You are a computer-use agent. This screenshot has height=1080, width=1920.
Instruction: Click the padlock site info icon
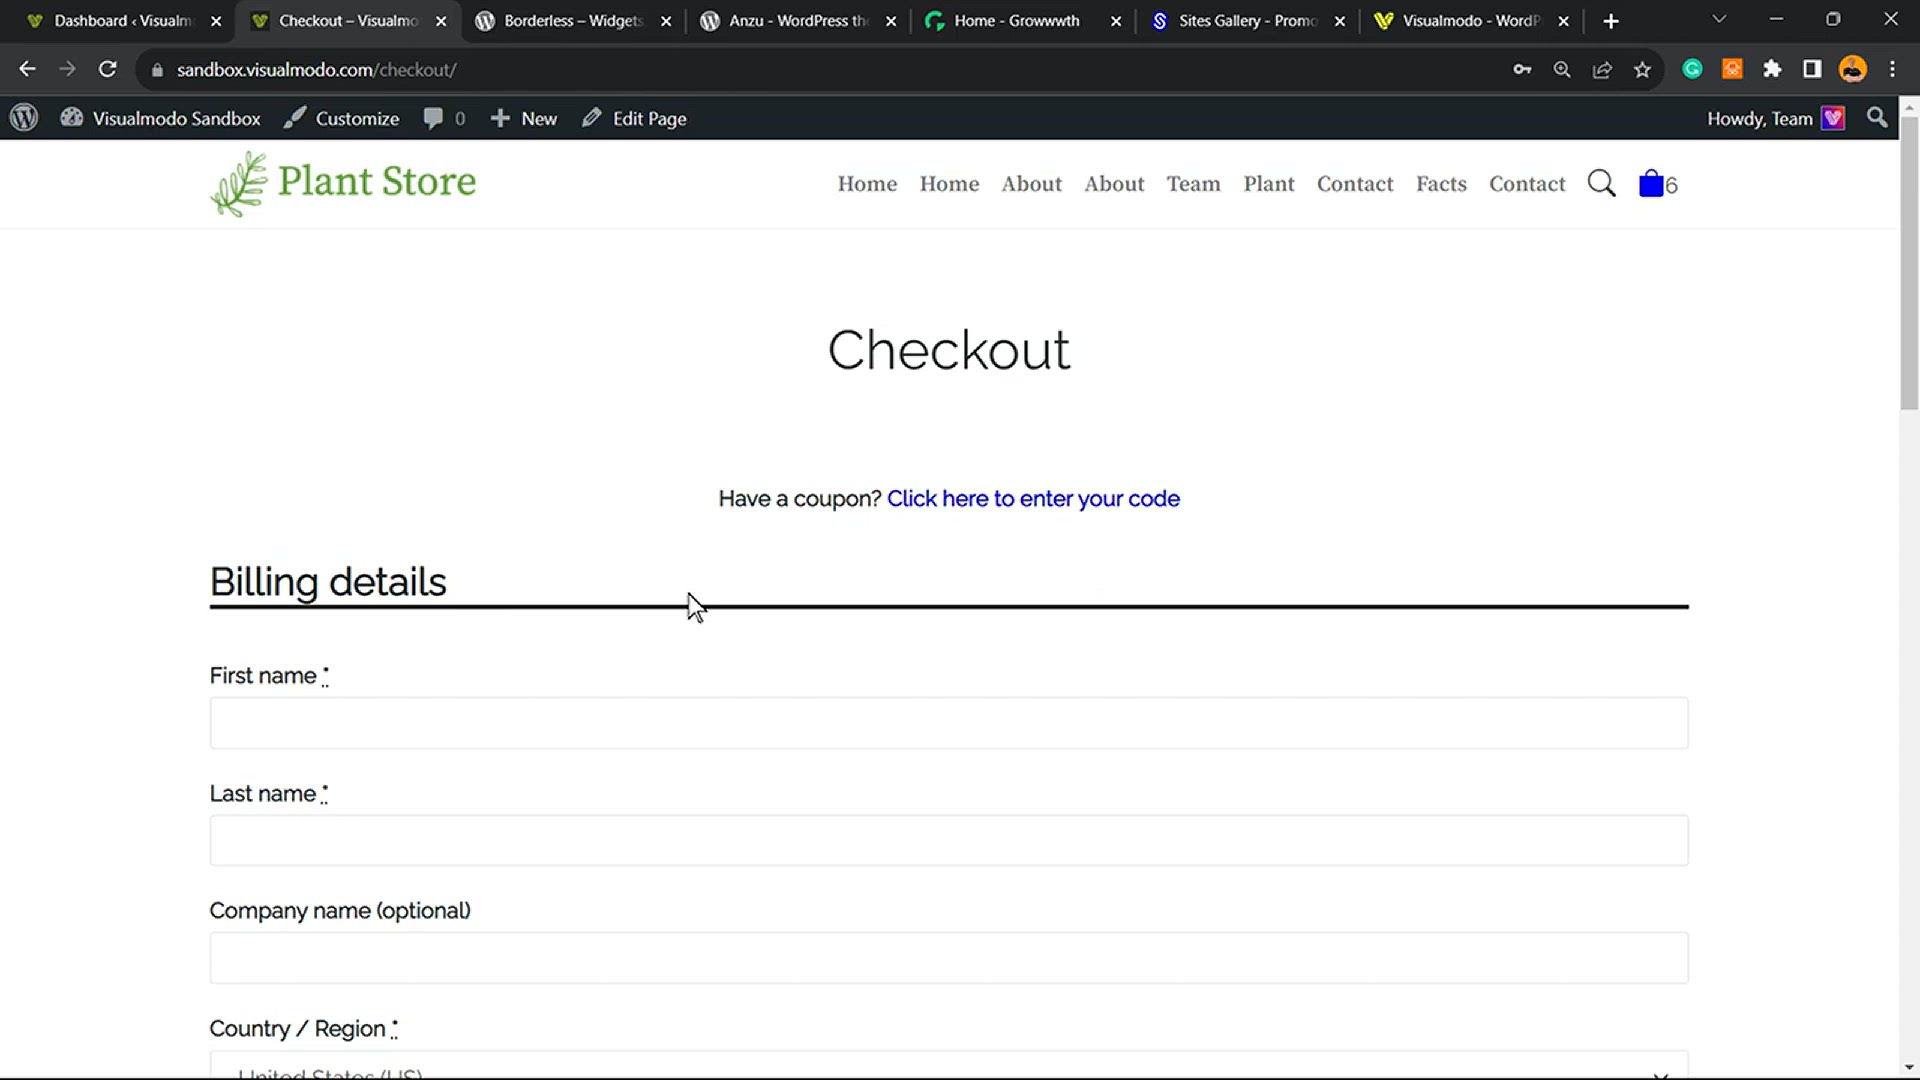point(157,70)
